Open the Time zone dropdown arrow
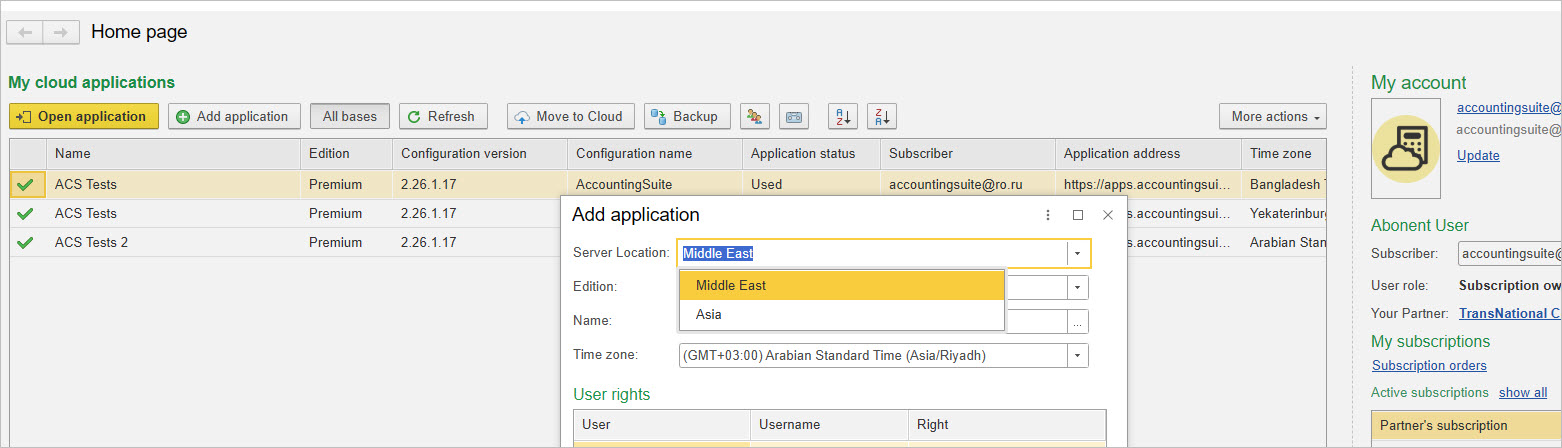Viewport: 1562px width, 448px height. tap(1077, 355)
